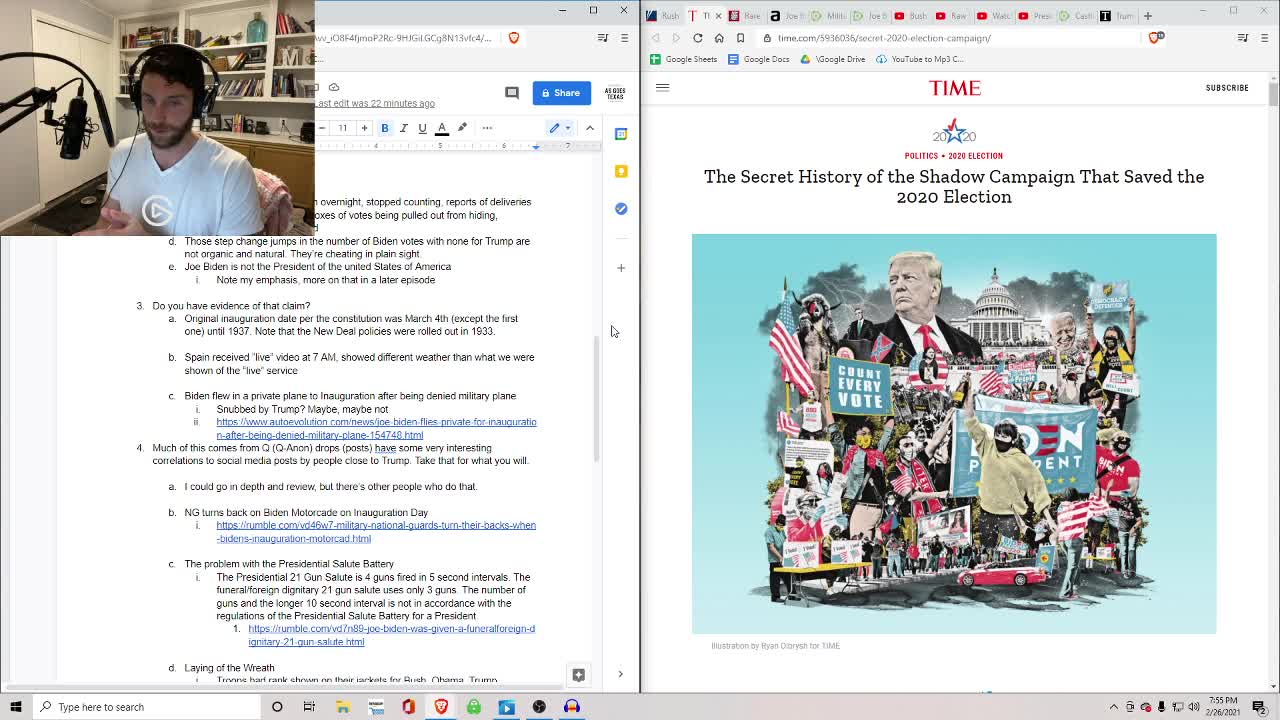This screenshot has height=720, width=1280.
Task: Open File Explorer from the taskbar
Action: point(343,707)
